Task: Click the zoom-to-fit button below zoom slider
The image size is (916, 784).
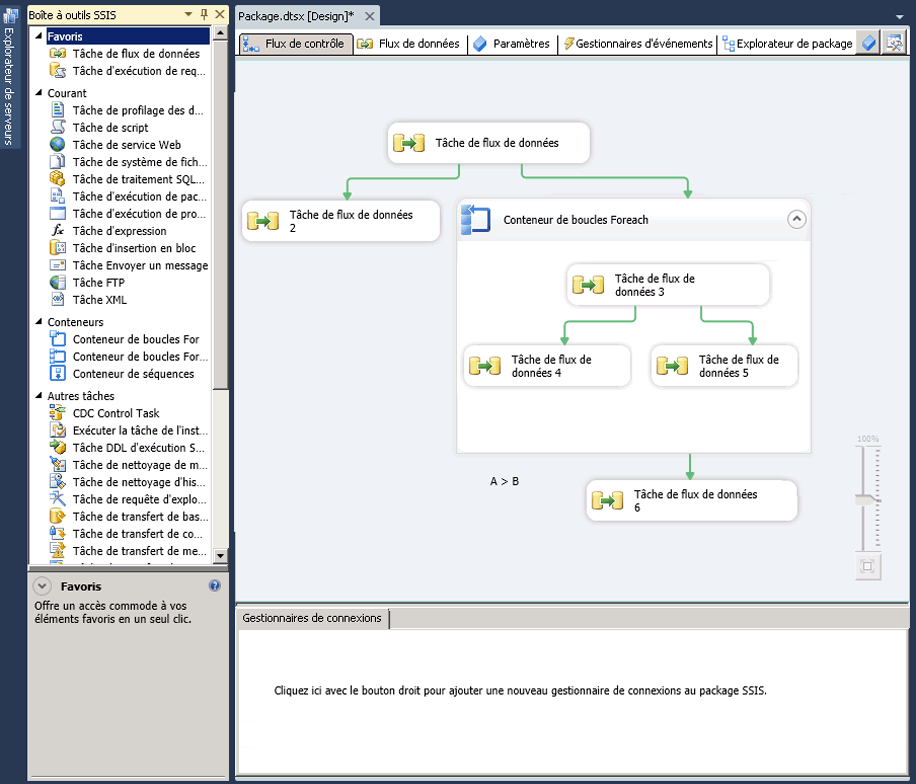Action: (x=867, y=567)
